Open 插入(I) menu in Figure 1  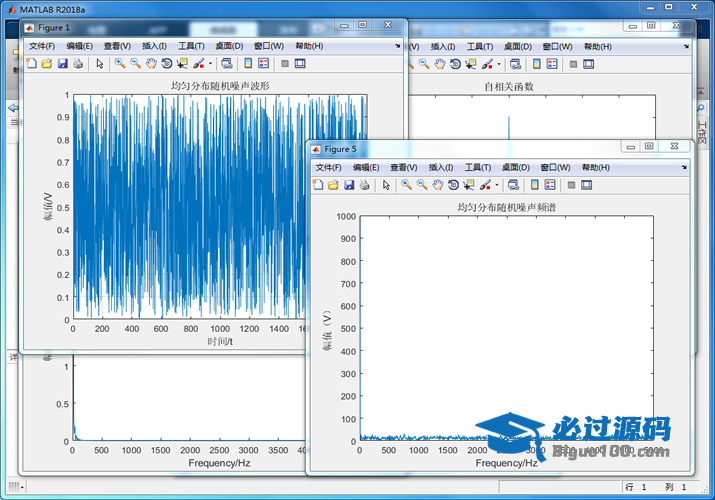point(154,46)
